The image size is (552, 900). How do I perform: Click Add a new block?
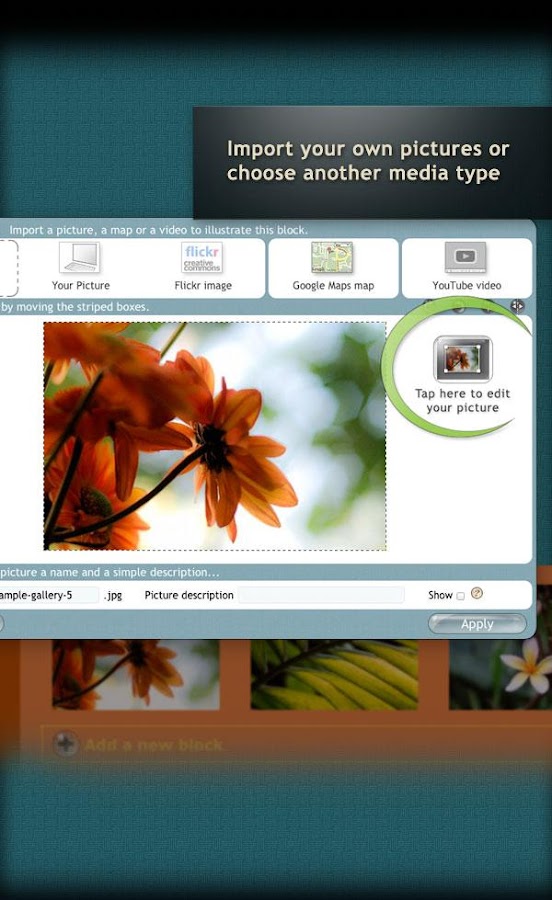[x=154, y=745]
